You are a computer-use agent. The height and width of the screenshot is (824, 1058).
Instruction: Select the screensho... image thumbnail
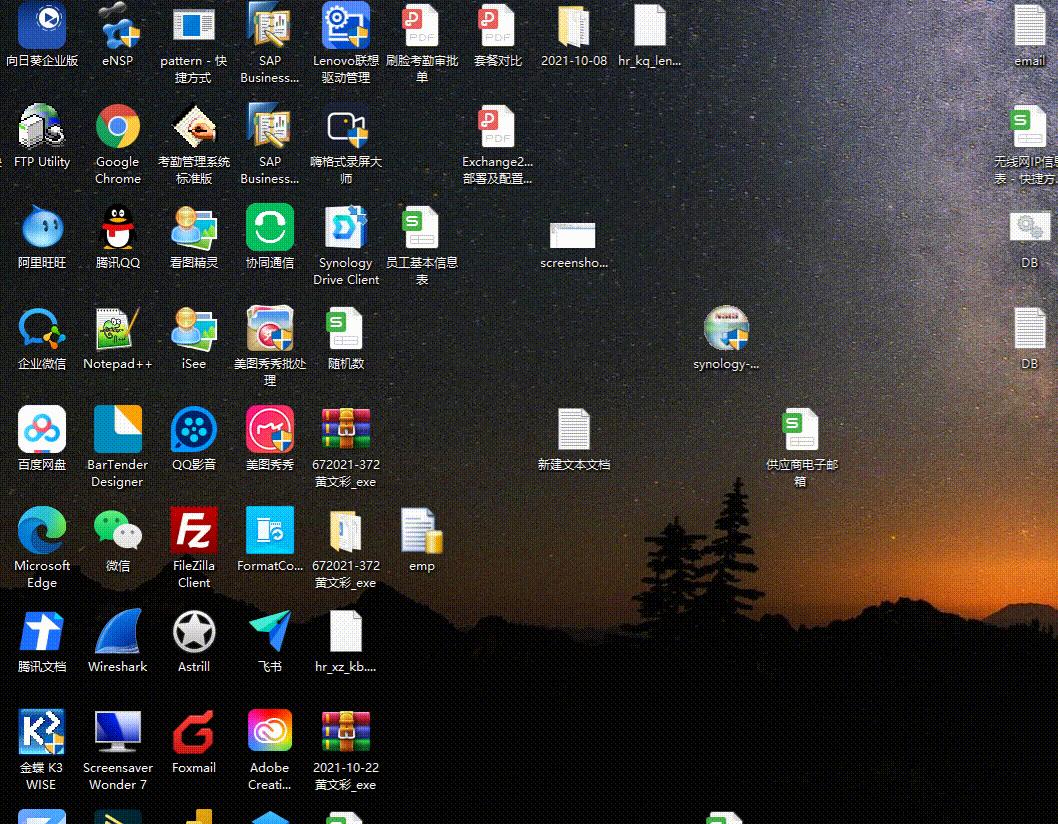(573, 235)
